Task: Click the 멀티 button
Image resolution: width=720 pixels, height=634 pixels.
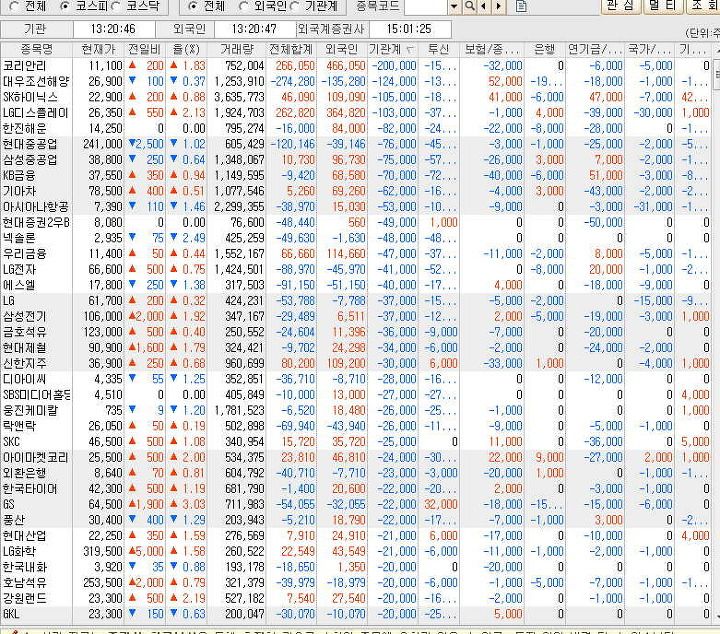Action: (662, 6)
